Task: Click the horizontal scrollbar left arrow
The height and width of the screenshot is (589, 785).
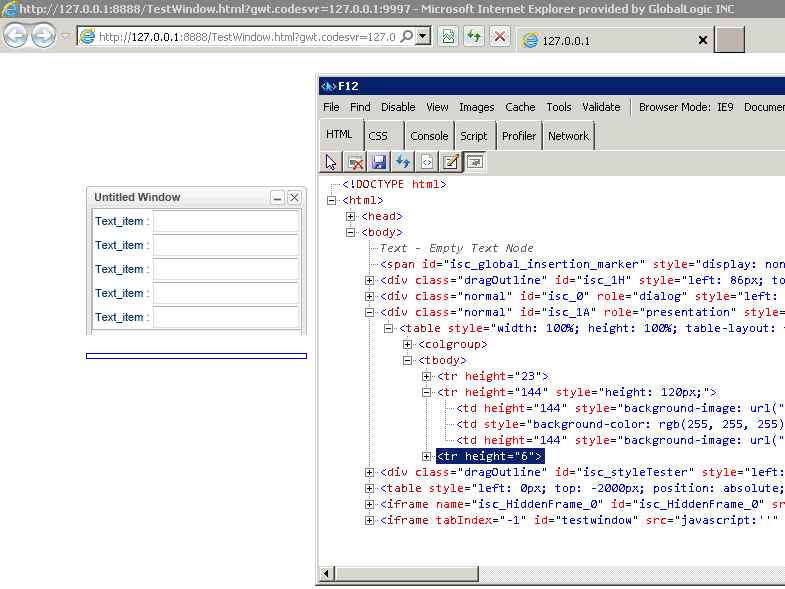Action: (326, 573)
